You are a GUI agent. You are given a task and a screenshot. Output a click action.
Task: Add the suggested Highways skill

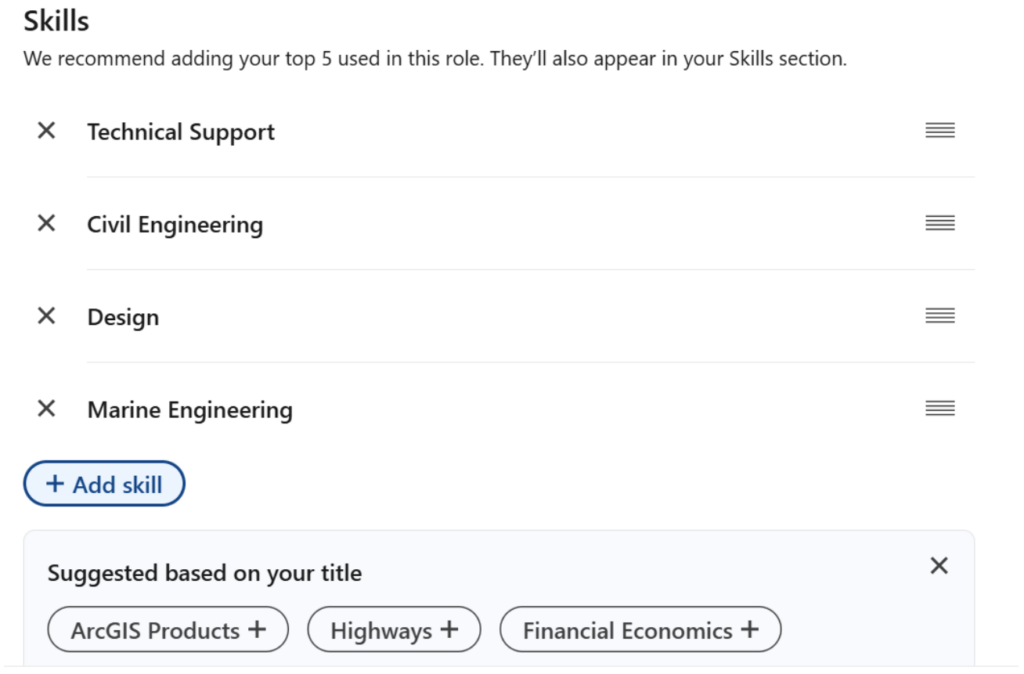[394, 631]
